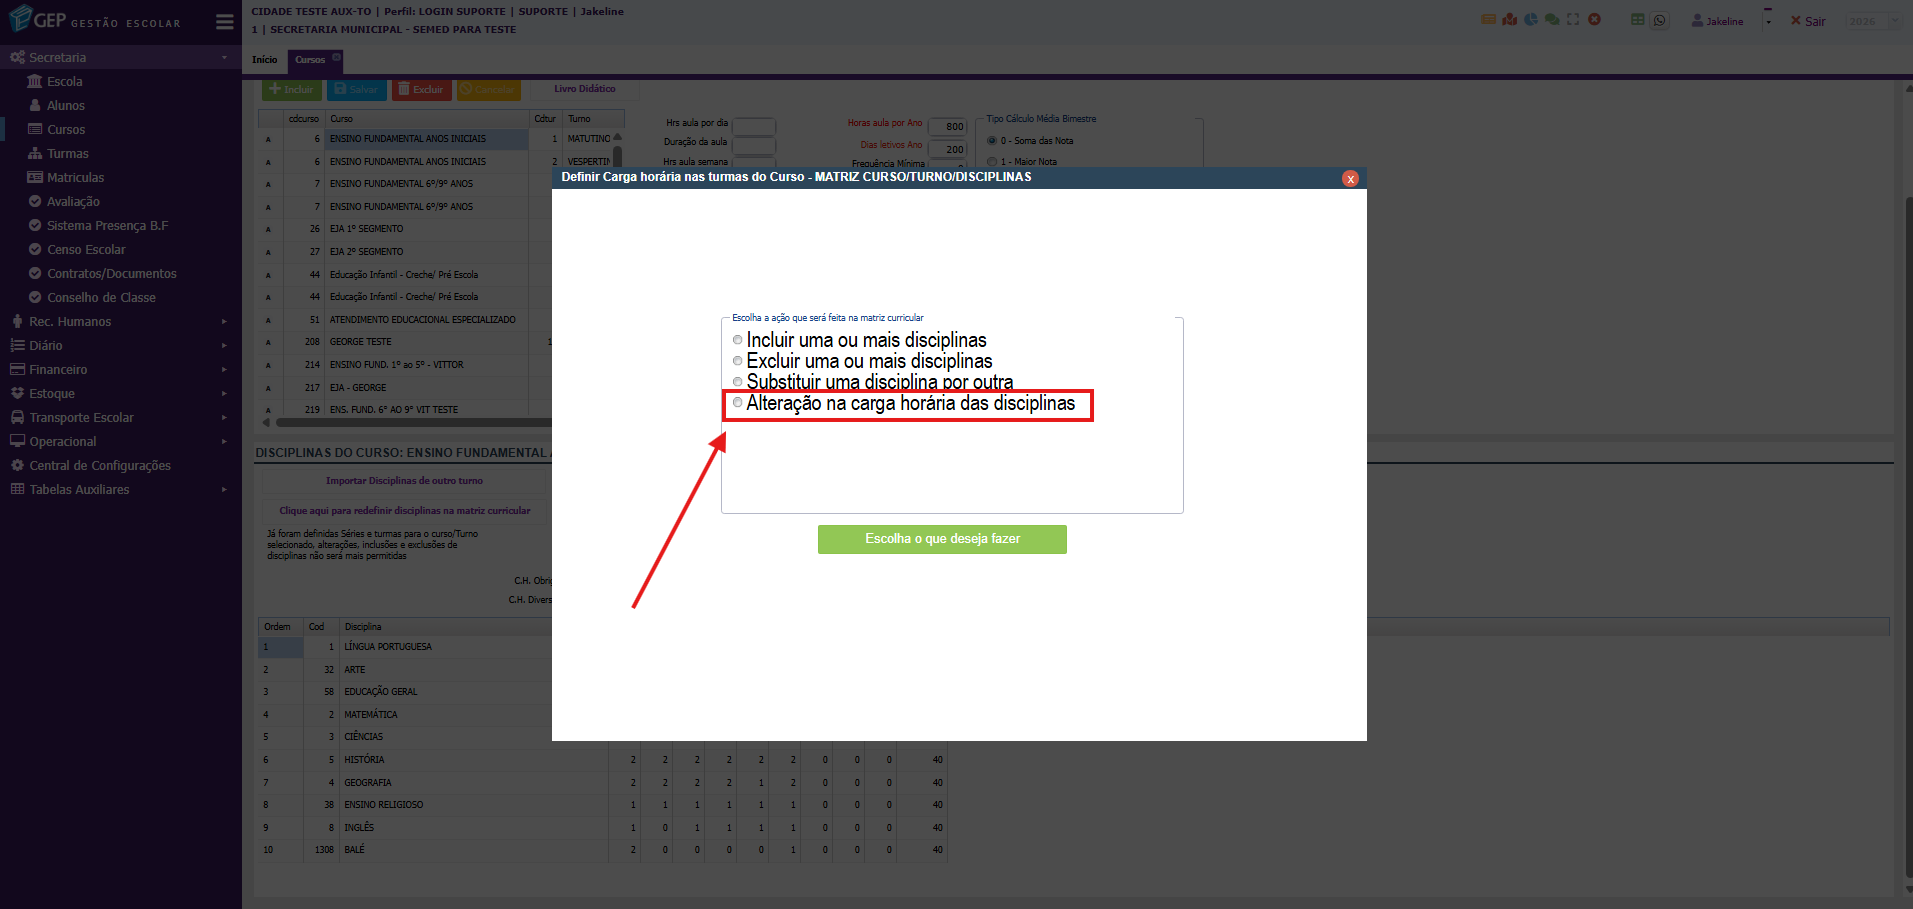Click Sair to log out
Viewport: 1913px width, 909px height.
1808,21
